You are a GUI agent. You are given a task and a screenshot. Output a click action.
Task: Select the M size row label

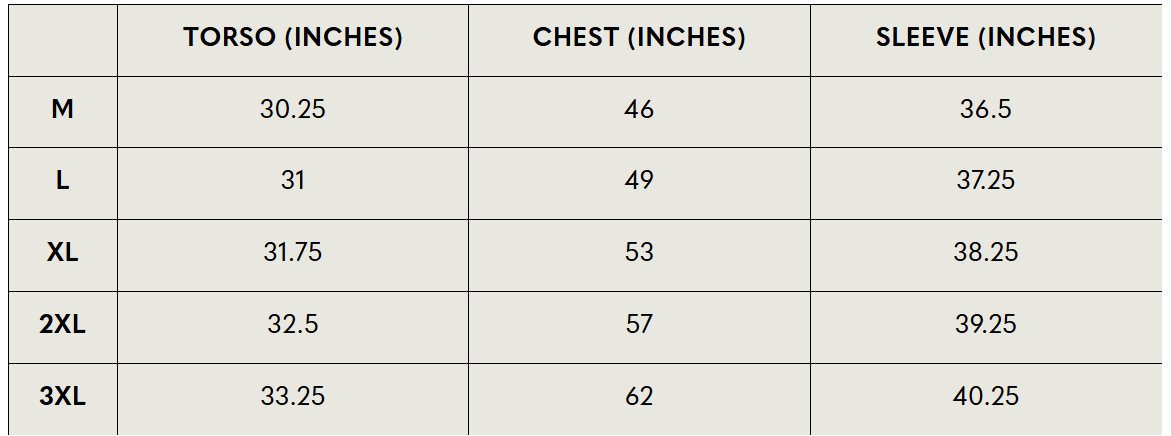pos(62,109)
